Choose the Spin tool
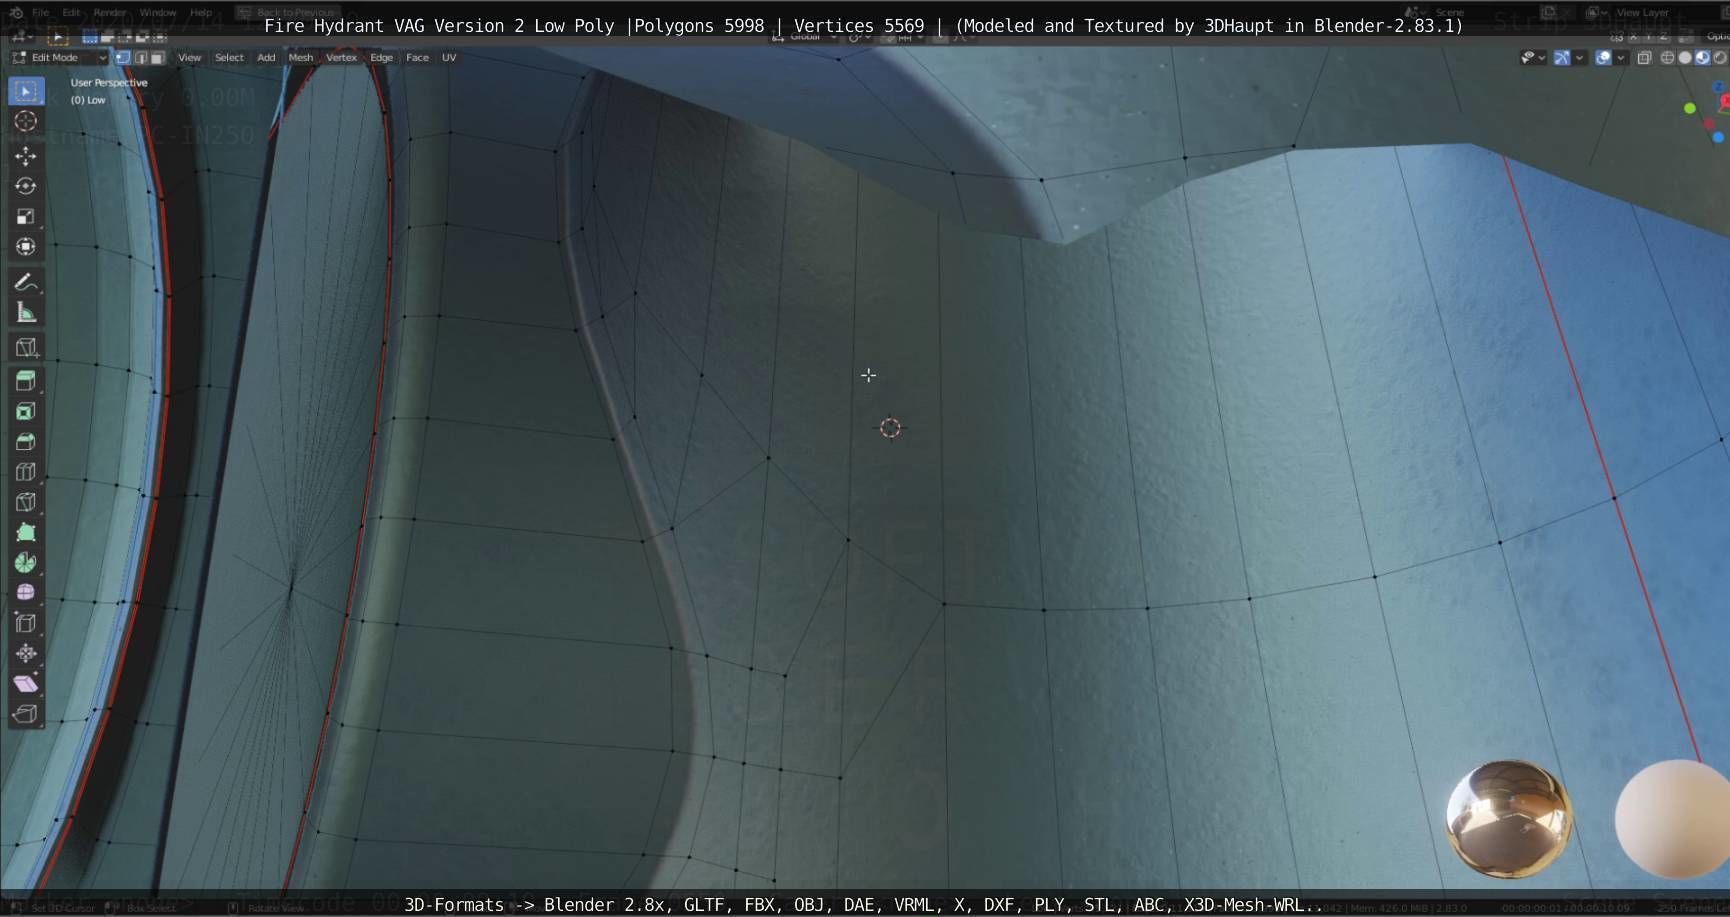The width and height of the screenshot is (1730, 917). click(26, 562)
